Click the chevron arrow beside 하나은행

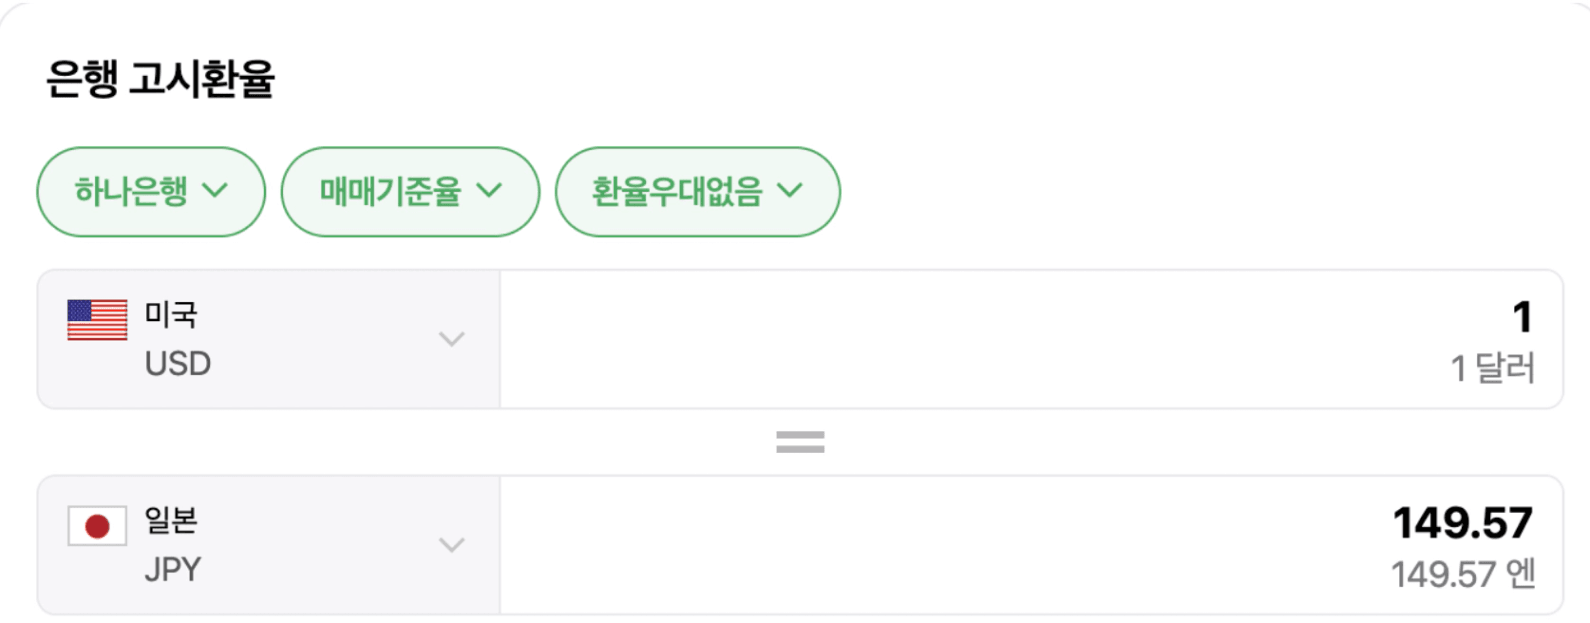[x=215, y=190]
